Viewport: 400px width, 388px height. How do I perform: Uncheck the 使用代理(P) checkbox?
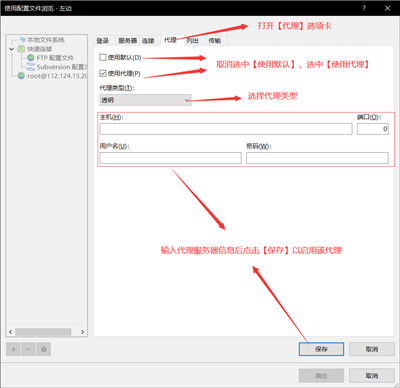click(103, 73)
